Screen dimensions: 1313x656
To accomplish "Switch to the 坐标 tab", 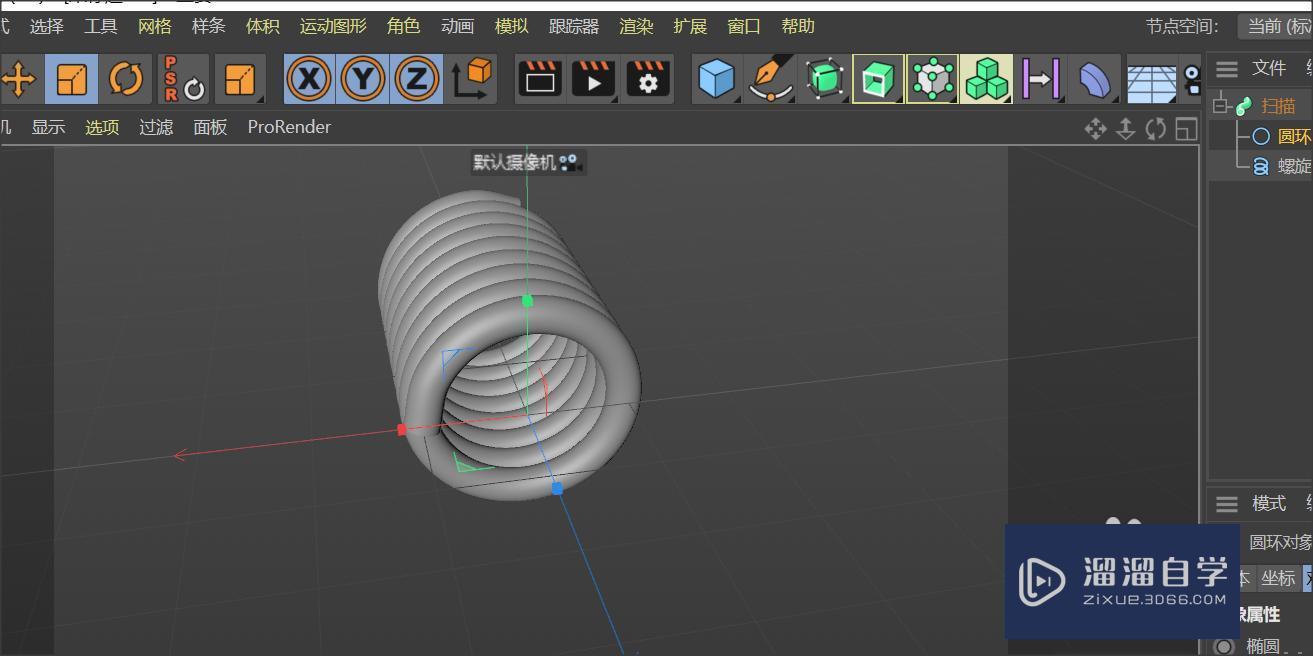I will [x=1281, y=578].
